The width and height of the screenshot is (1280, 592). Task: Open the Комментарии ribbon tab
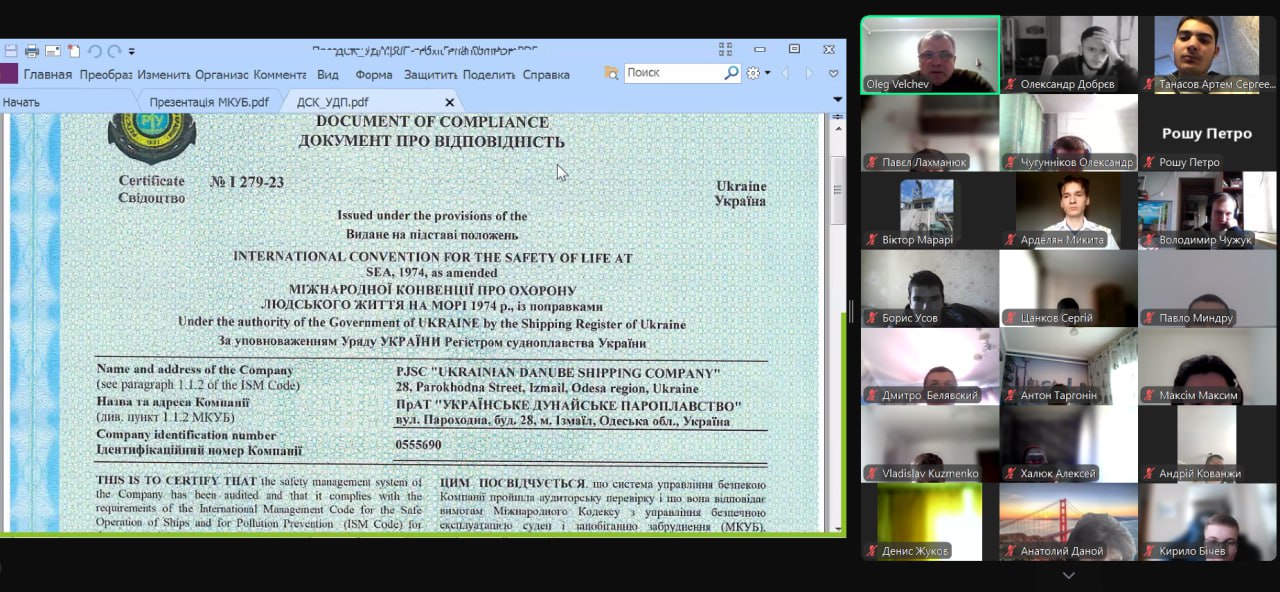tap(280, 74)
